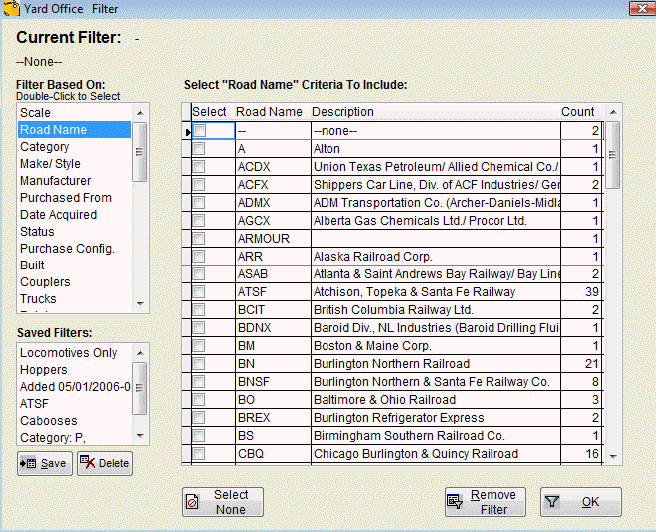Click down arrow of Road Name table scrollbar
The image size is (656, 532).
coord(613,456)
